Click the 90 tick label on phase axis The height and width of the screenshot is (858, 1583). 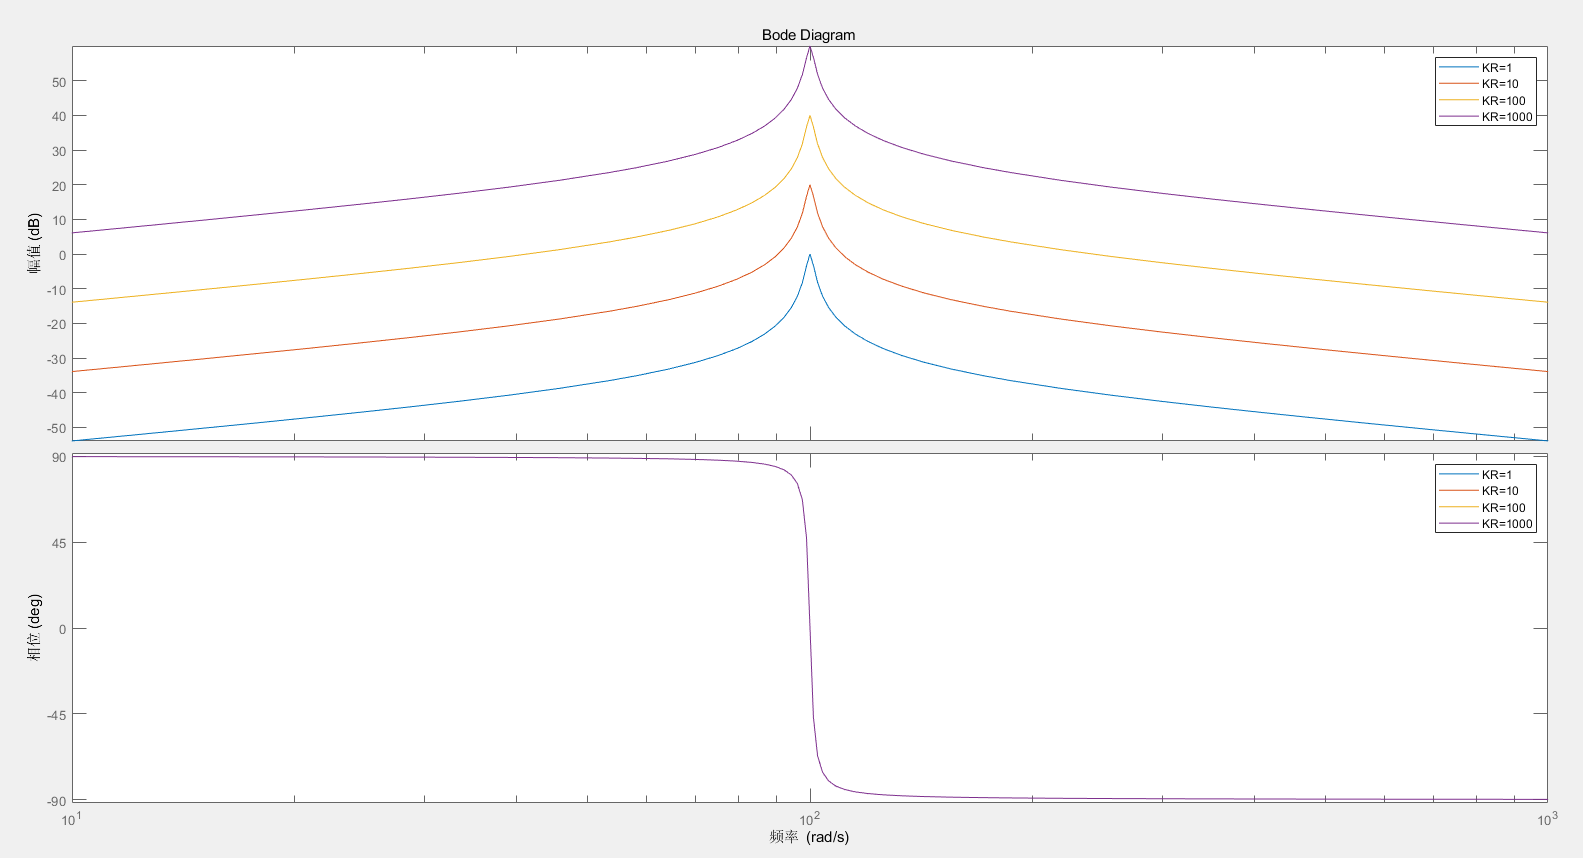[59, 458]
